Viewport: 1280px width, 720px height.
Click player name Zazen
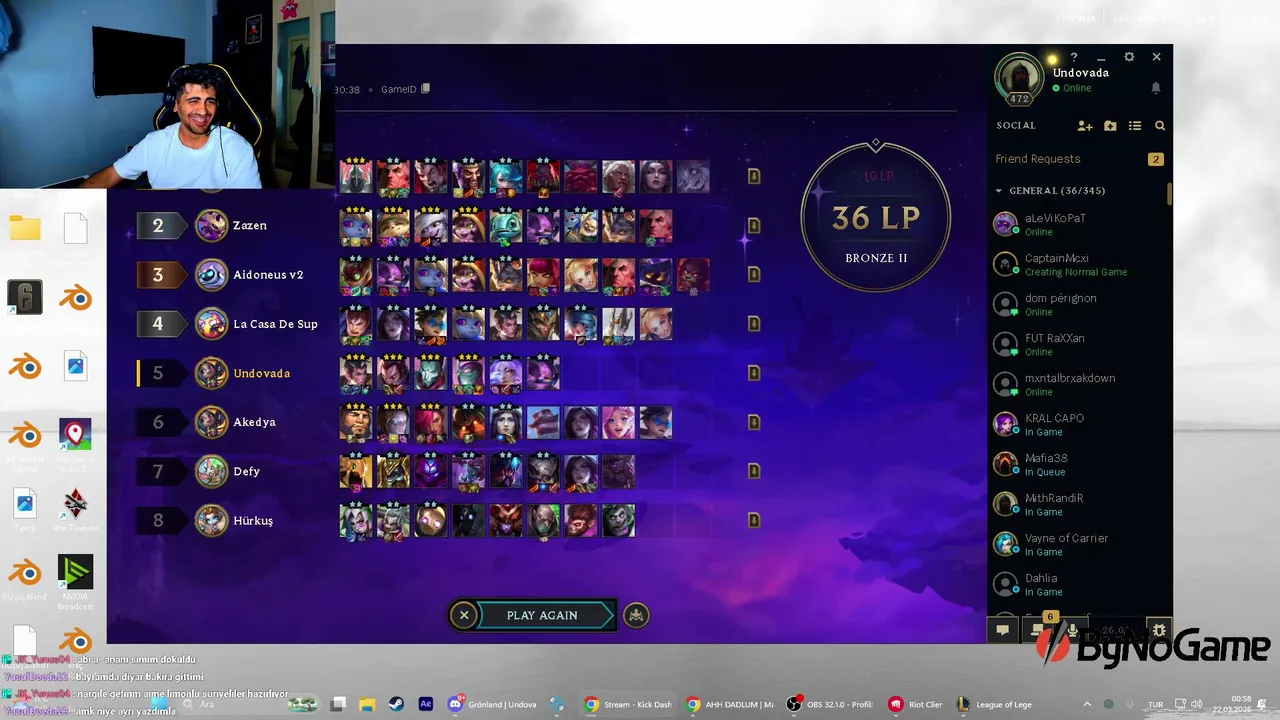(250, 226)
